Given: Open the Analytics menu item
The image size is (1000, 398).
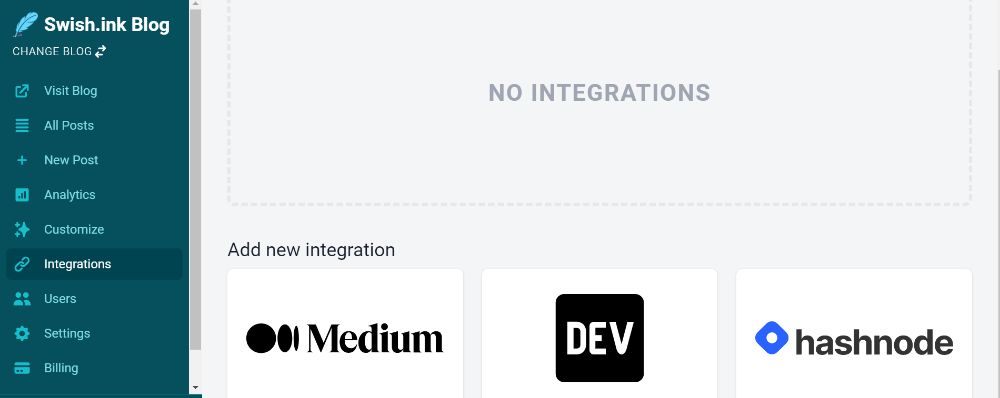Looking at the screenshot, I should pyautogui.click(x=94, y=195).
